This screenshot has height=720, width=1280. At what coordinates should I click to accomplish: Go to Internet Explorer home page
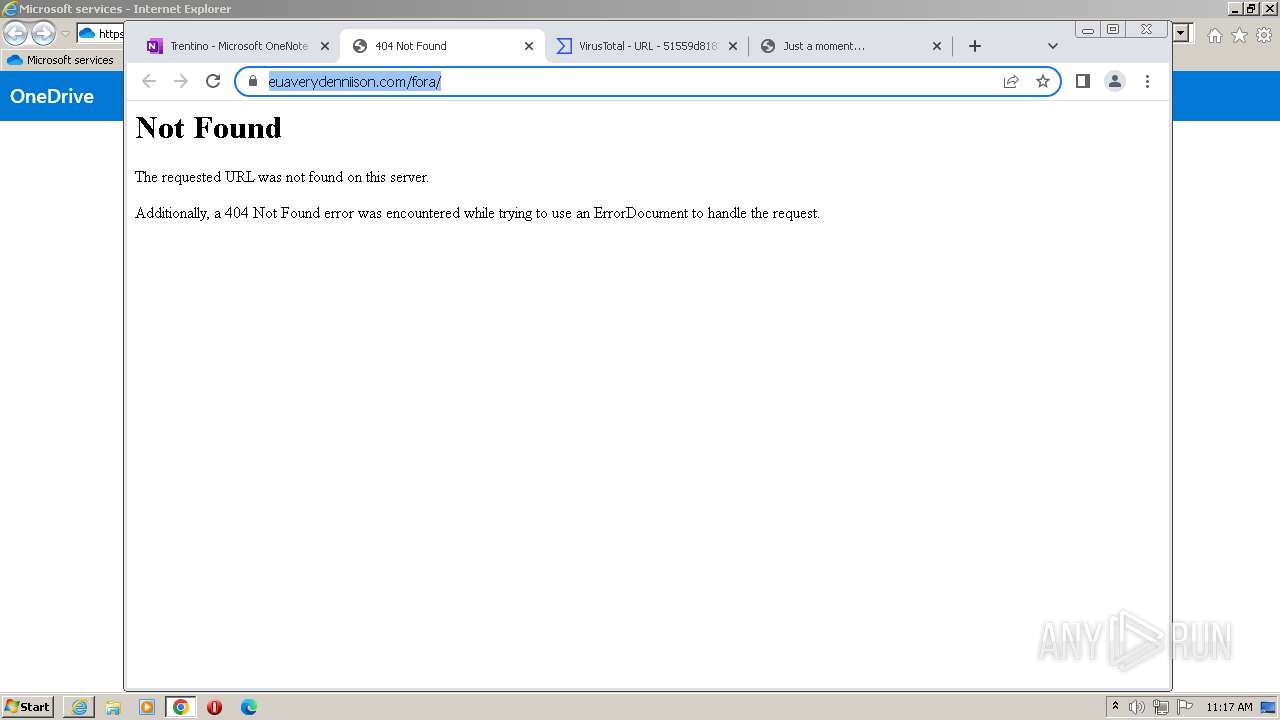[1214, 35]
